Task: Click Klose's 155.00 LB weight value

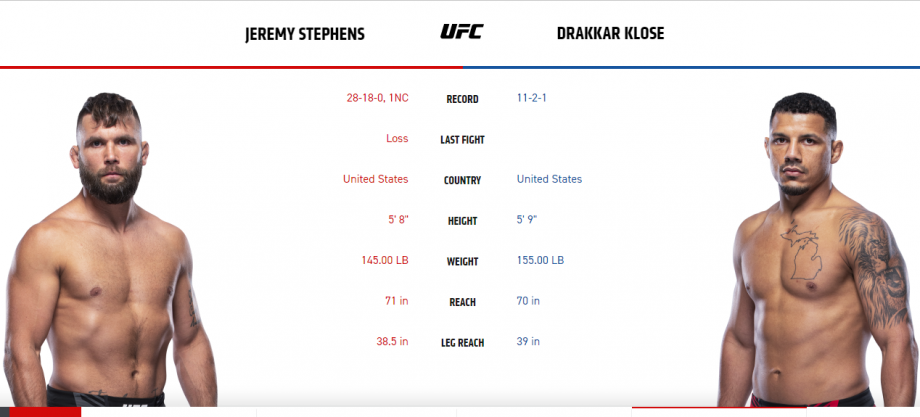Action: [x=540, y=260]
